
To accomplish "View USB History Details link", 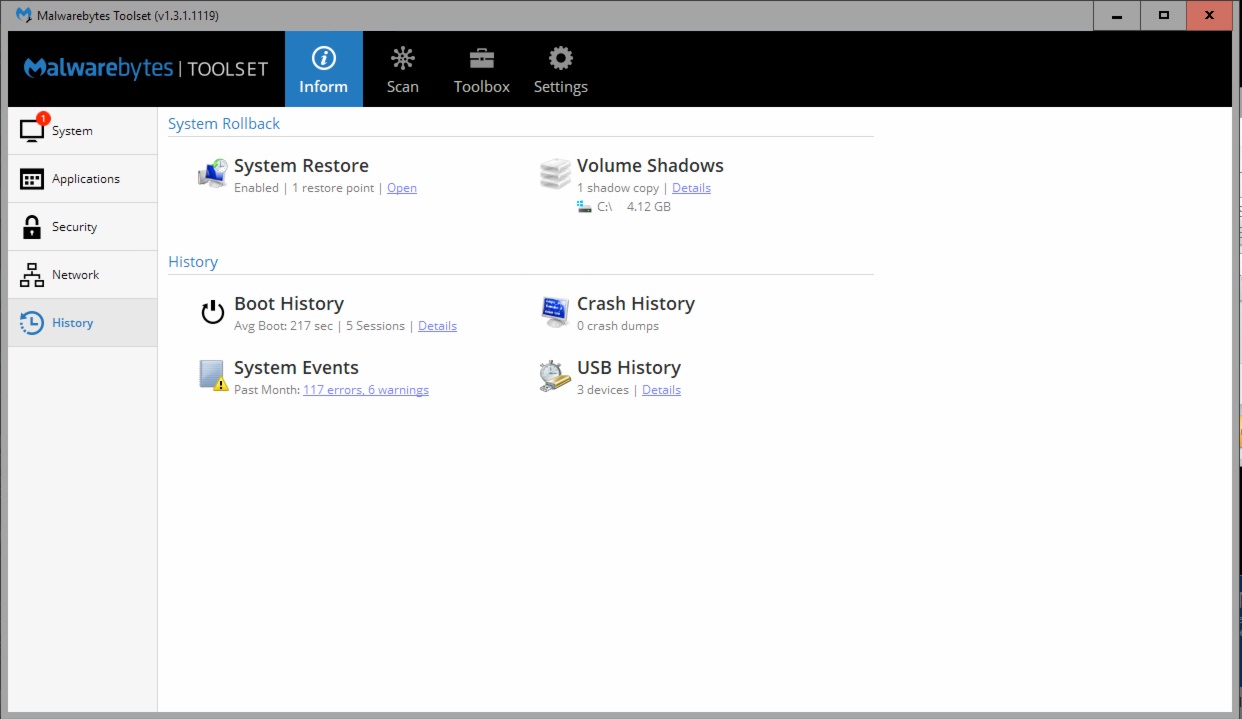I will click(x=661, y=390).
